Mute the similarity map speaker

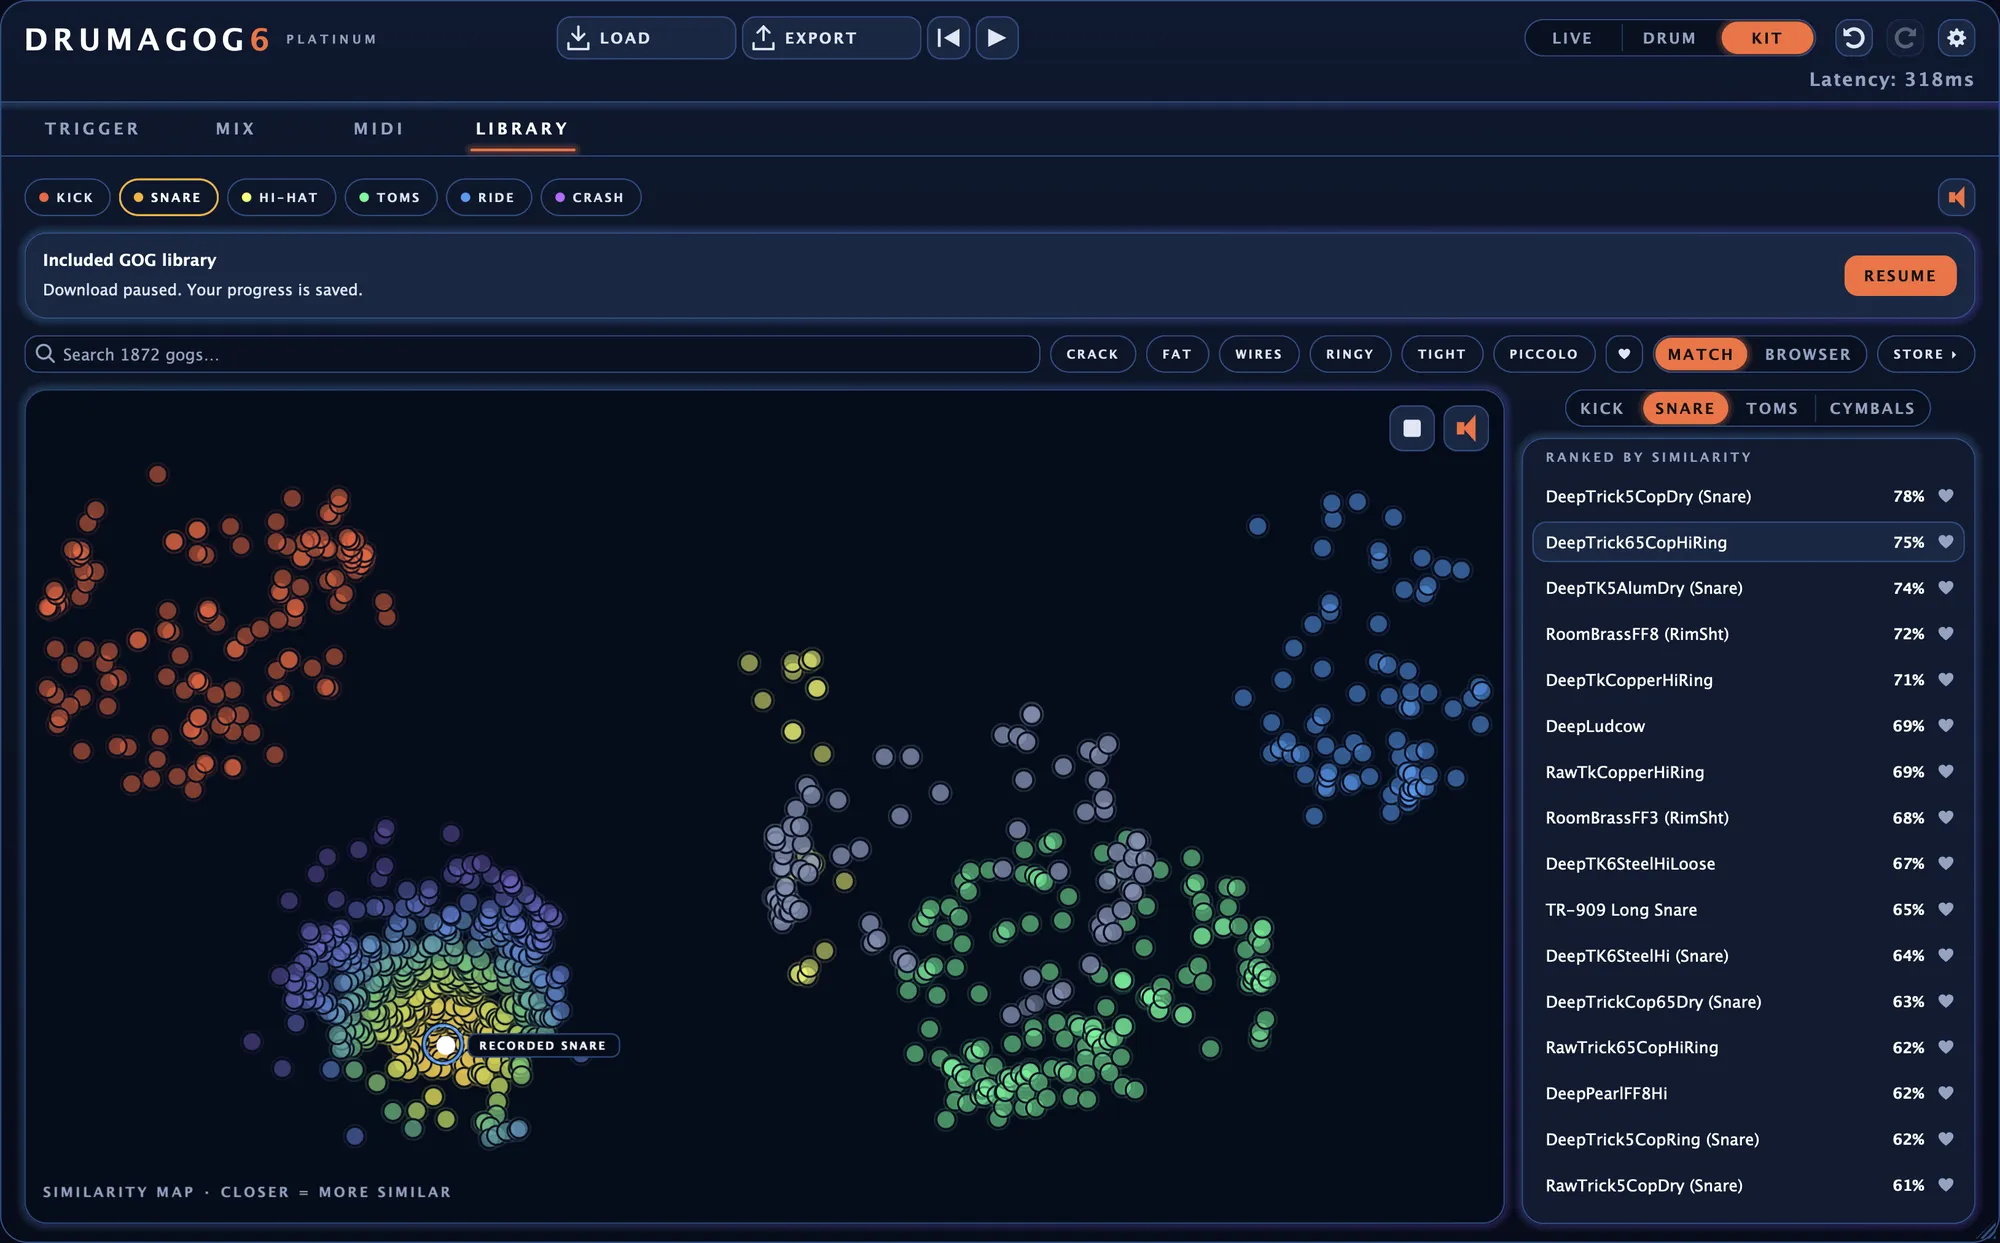[x=1466, y=428]
